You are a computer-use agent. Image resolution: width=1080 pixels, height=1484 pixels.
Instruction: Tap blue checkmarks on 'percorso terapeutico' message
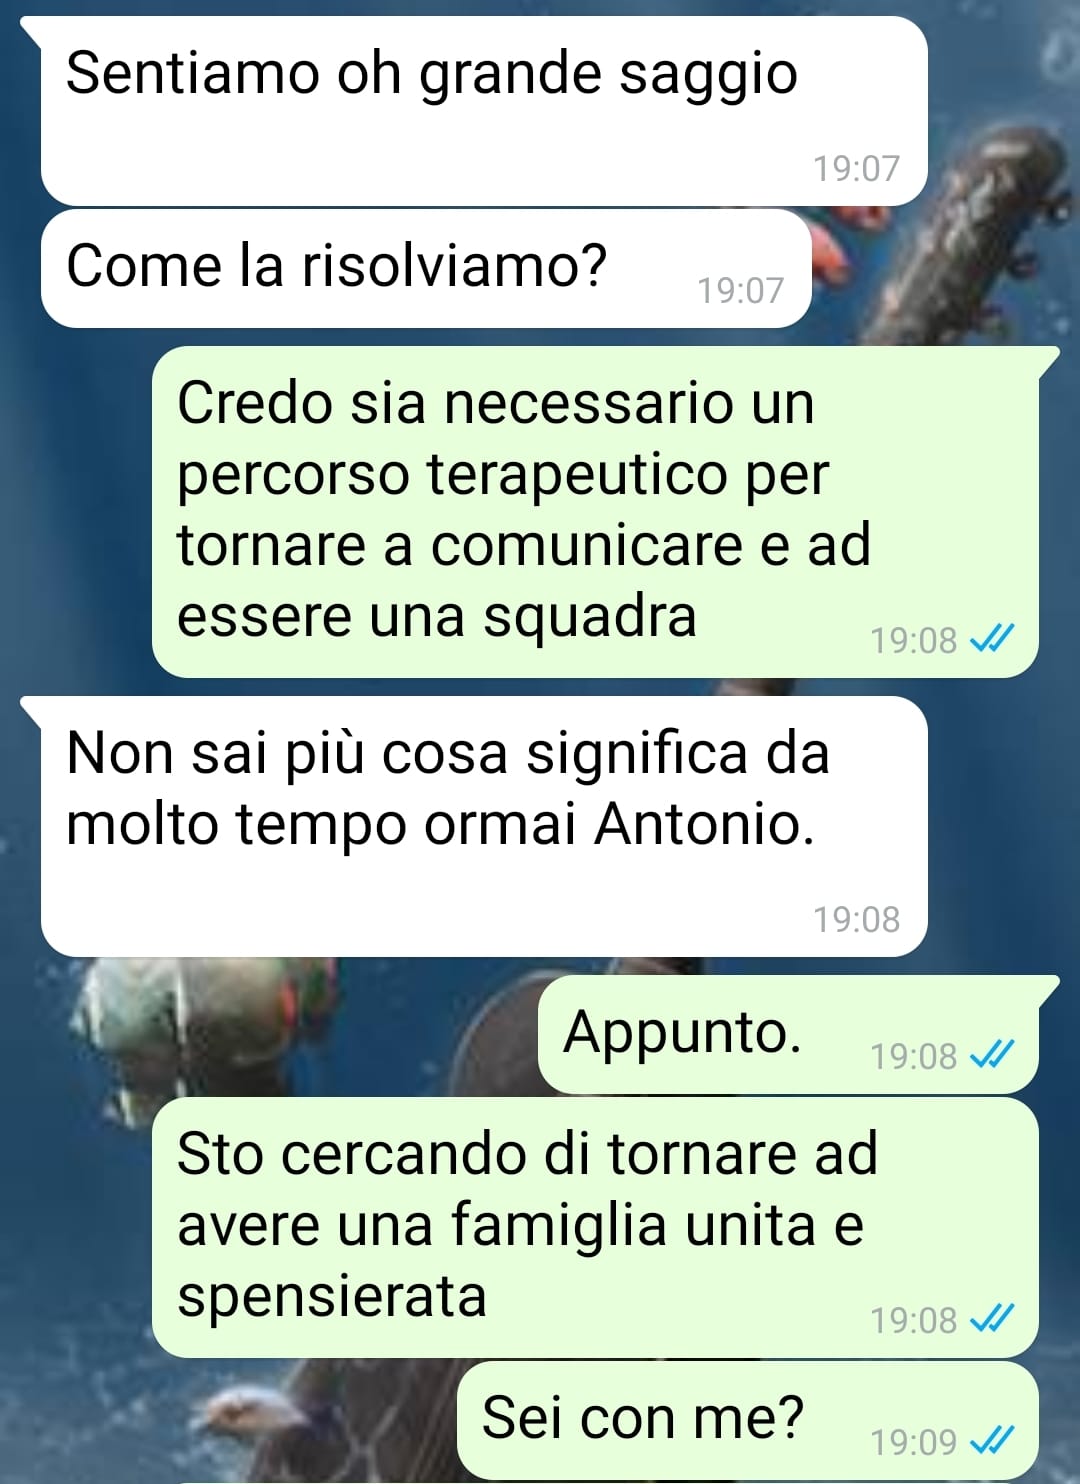pyautogui.click(x=993, y=639)
